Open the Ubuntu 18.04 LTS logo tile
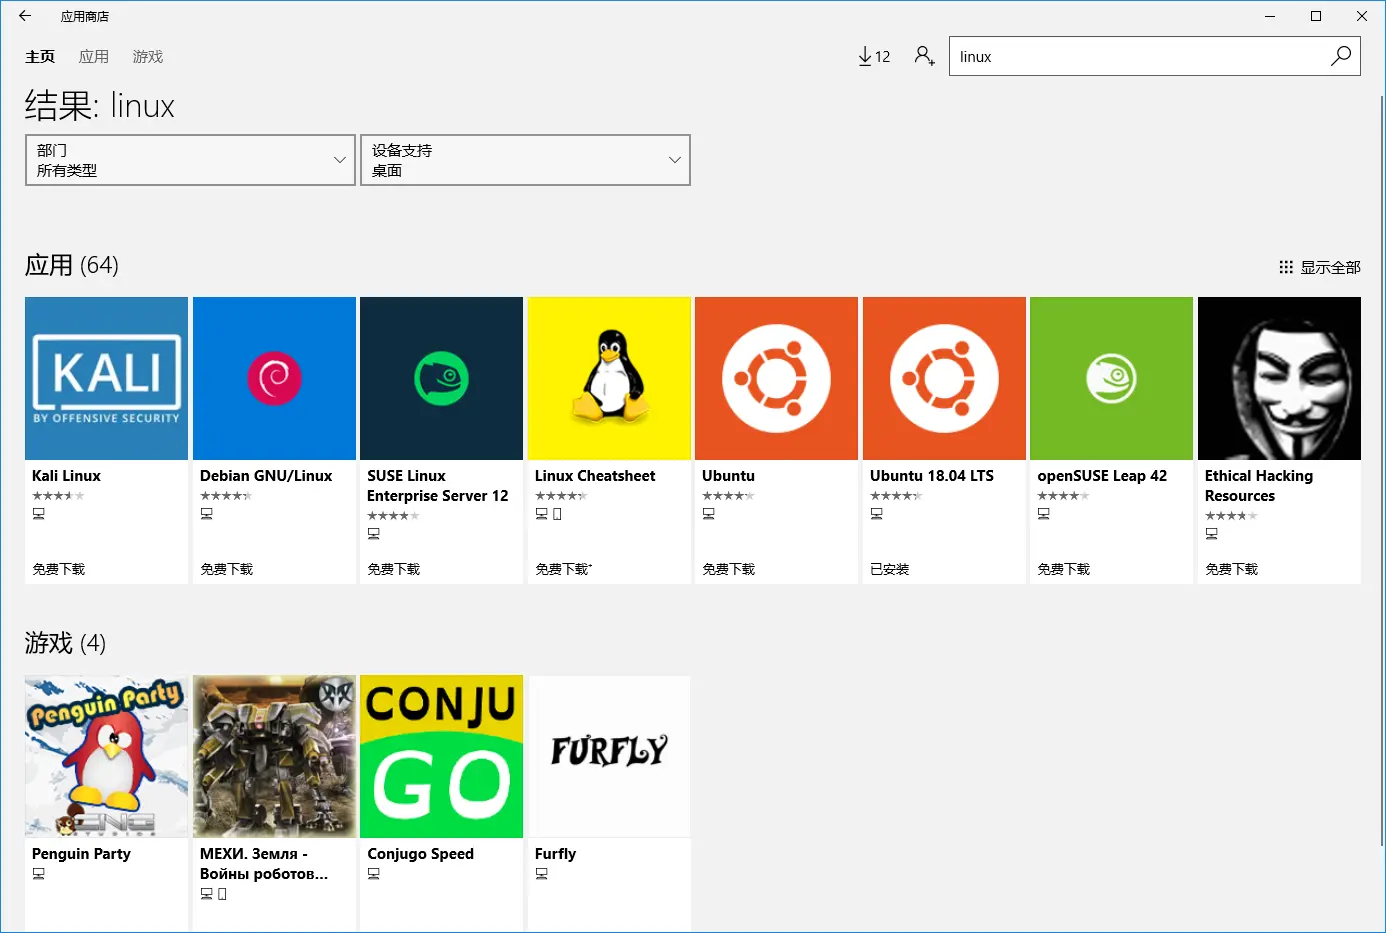 coord(944,378)
